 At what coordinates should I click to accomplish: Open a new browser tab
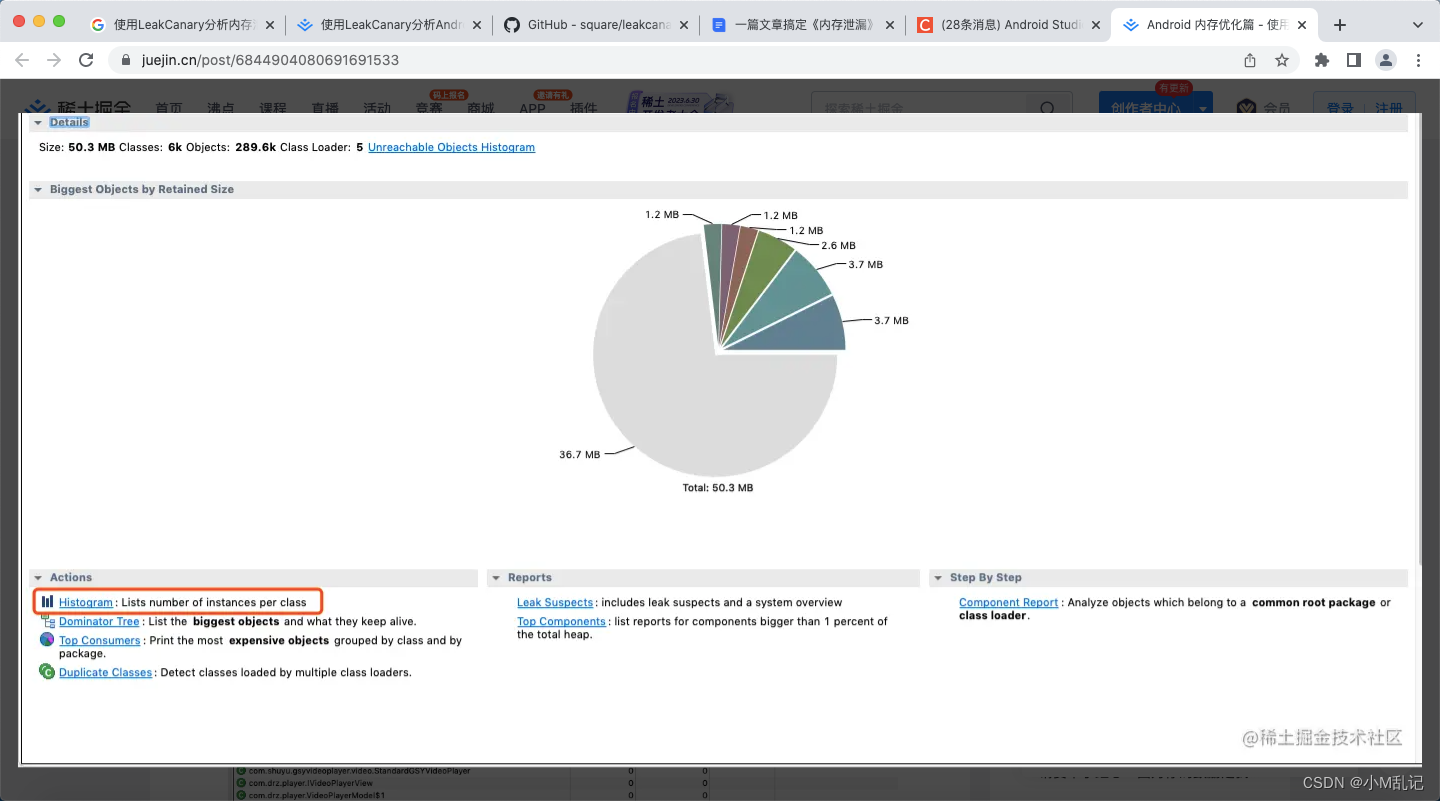coord(1340,25)
